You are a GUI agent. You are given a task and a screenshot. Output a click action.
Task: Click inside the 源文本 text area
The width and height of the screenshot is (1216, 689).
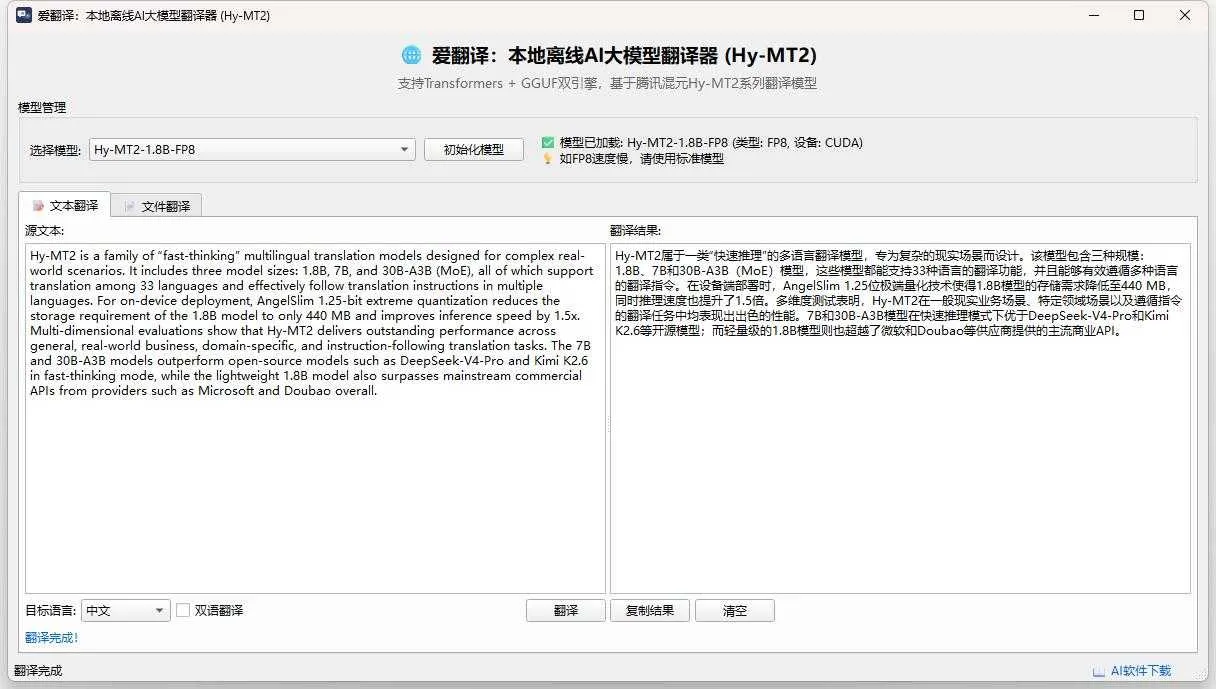[315, 418]
